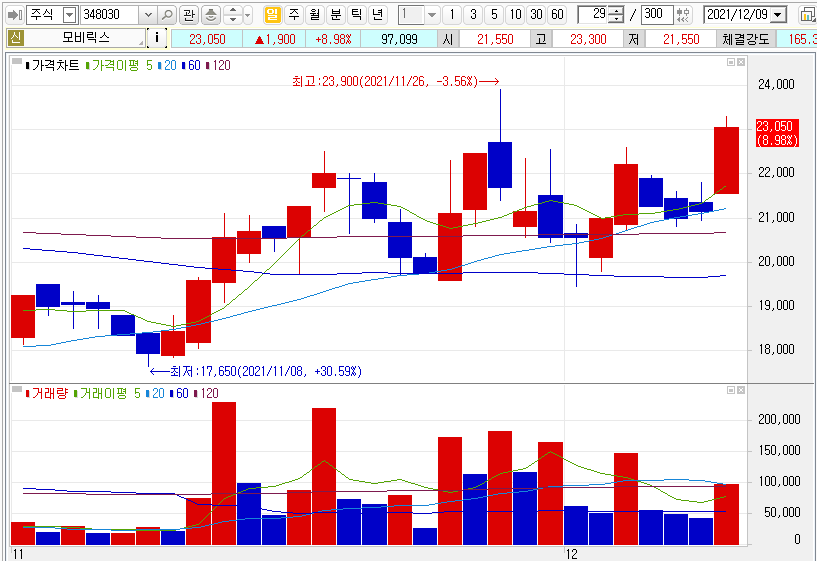Click the 3 interval button
Screen dimensions: 817x561
point(473,15)
